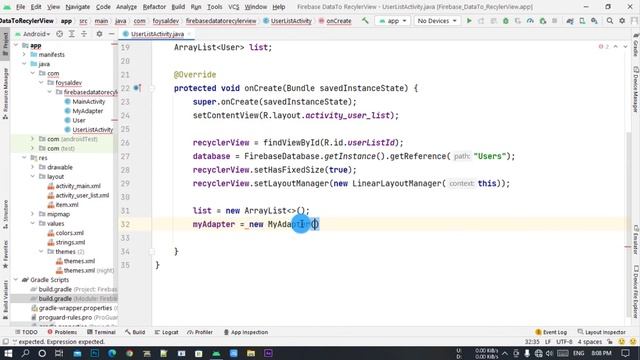Open Project panel options gear icon

tap(99, 34)
